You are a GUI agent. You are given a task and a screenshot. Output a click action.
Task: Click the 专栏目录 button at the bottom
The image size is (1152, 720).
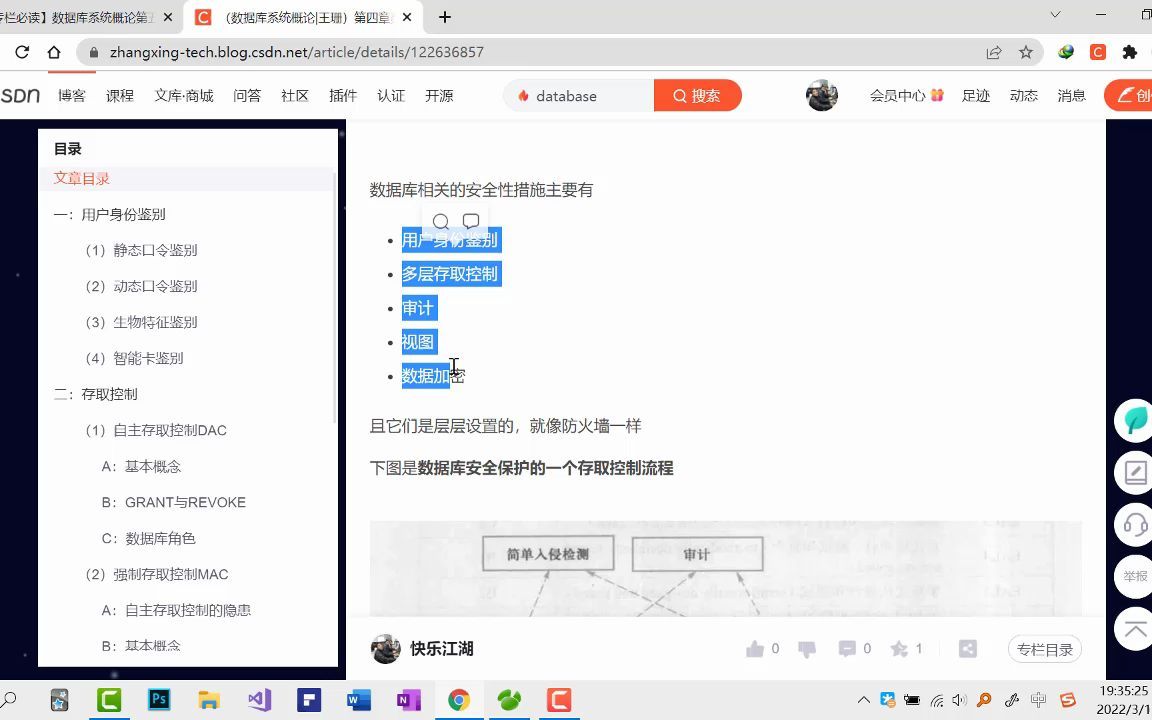click(1044, 648)
